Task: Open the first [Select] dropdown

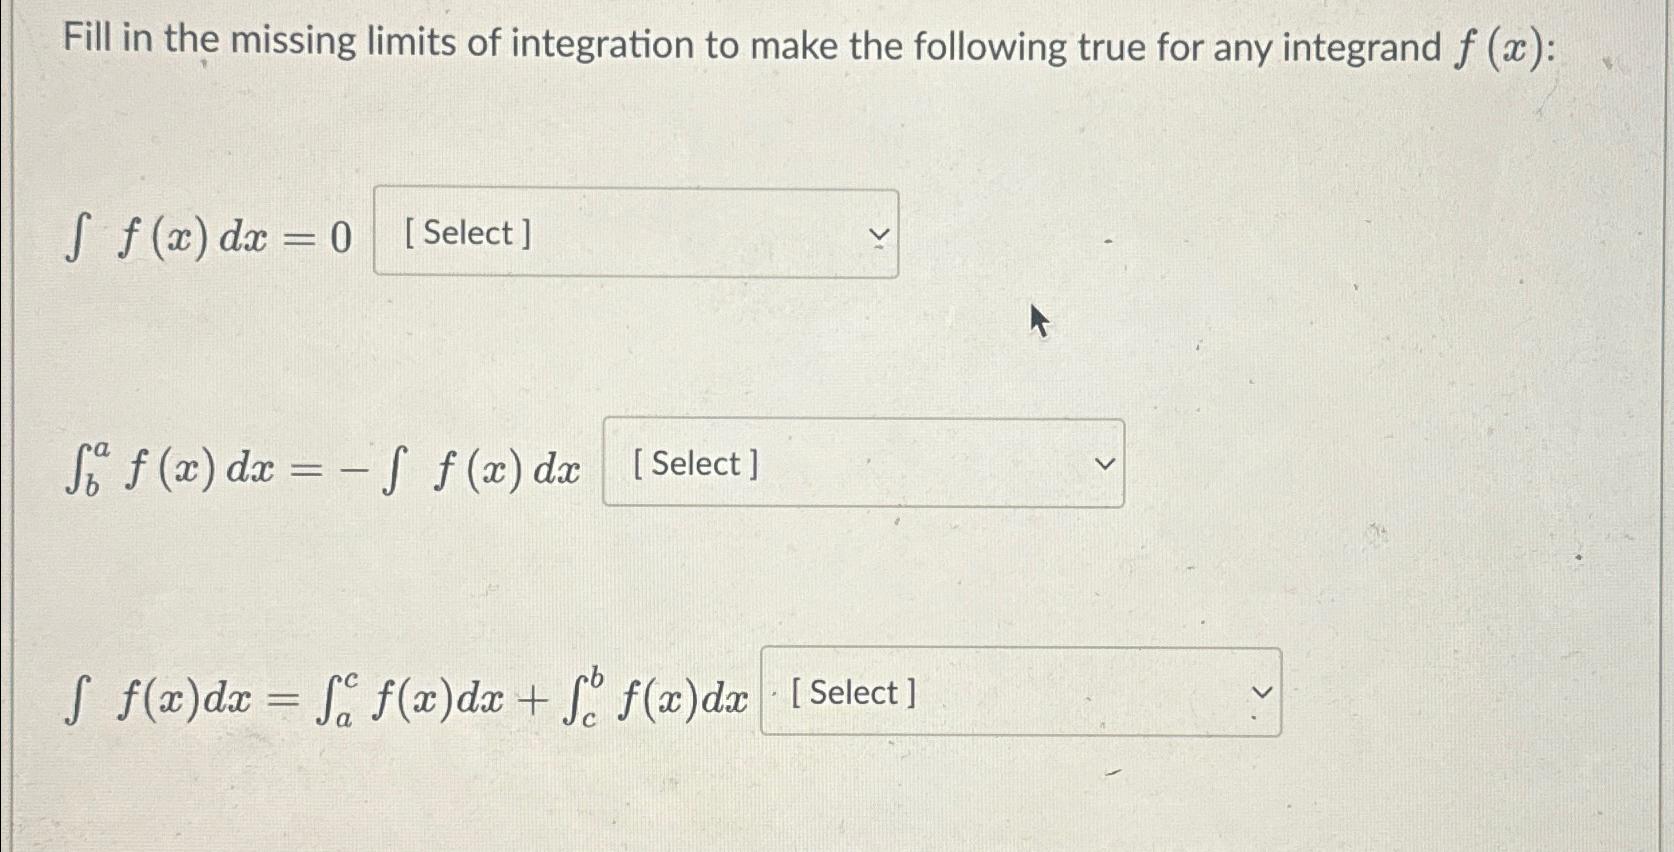Action: (635, 234)
